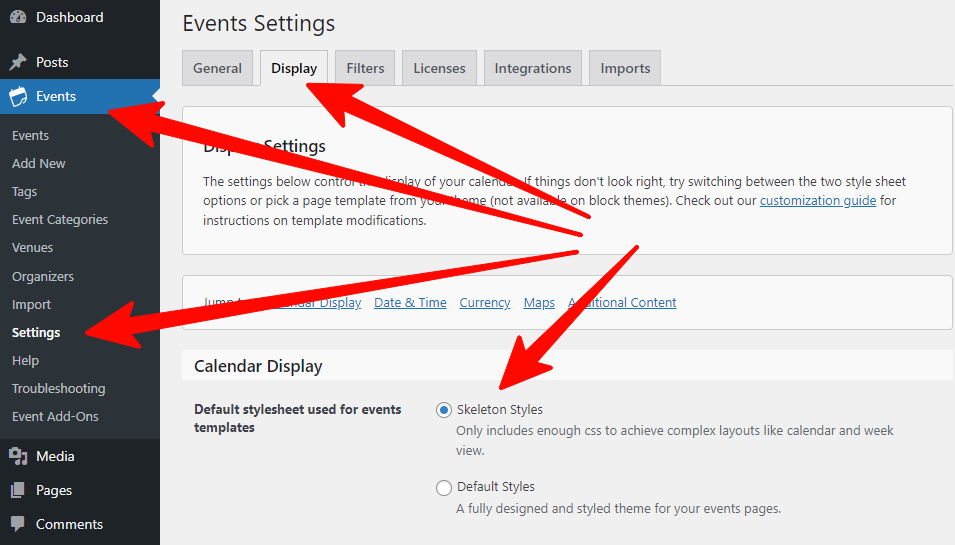
Task: Switch to the Display tab
Action: [x=294, y=68]
